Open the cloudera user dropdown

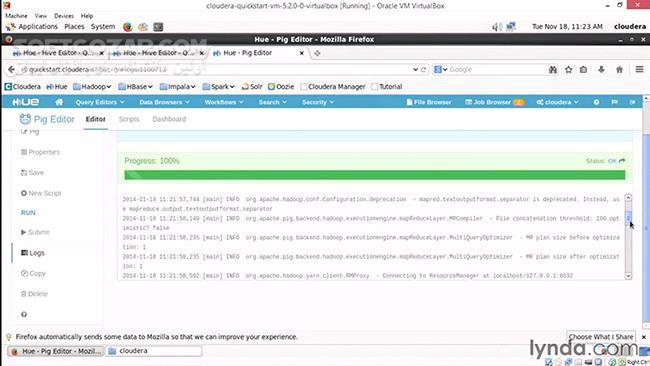coord(557,102)
